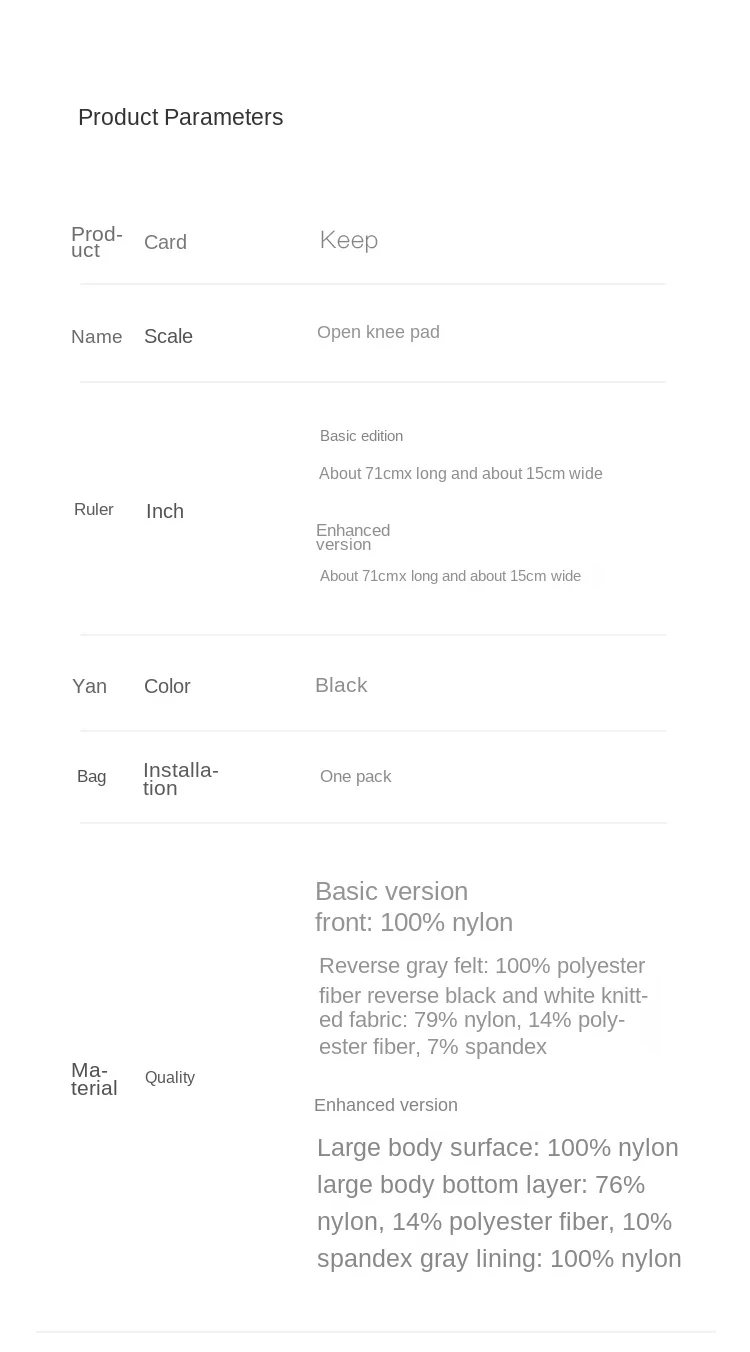
Task: Select the One pack text
Action: click(x=355, y=776)
